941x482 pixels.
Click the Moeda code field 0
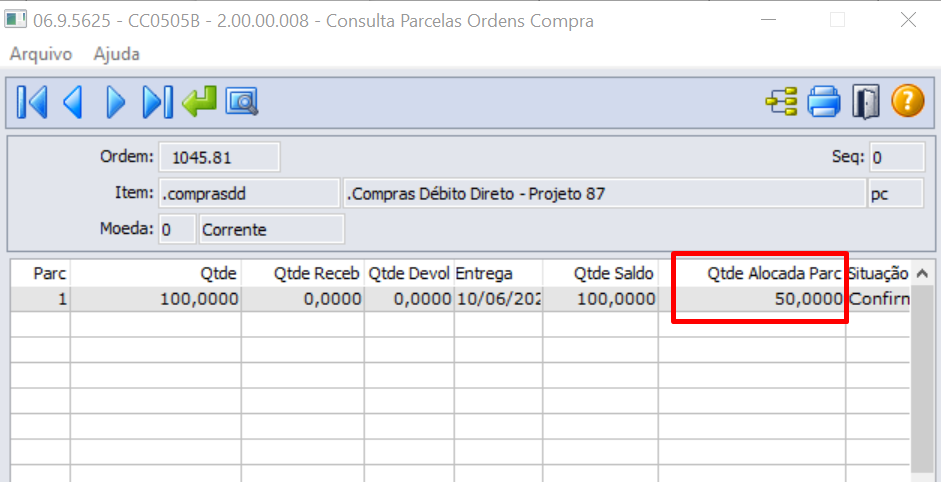pyautogui.click(x=177, y=229)
